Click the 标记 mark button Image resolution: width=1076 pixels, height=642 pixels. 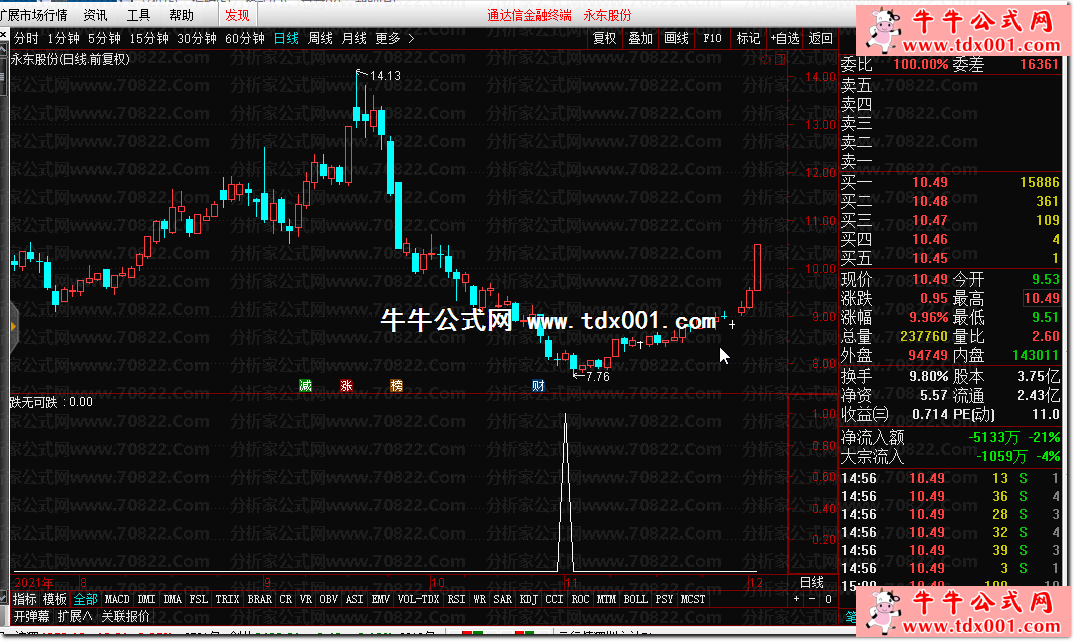coord(748,38)
